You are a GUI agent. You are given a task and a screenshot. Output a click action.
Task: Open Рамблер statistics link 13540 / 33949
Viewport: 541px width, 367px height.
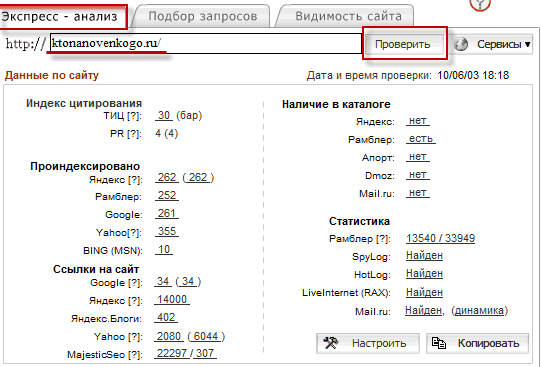[440, 238]
